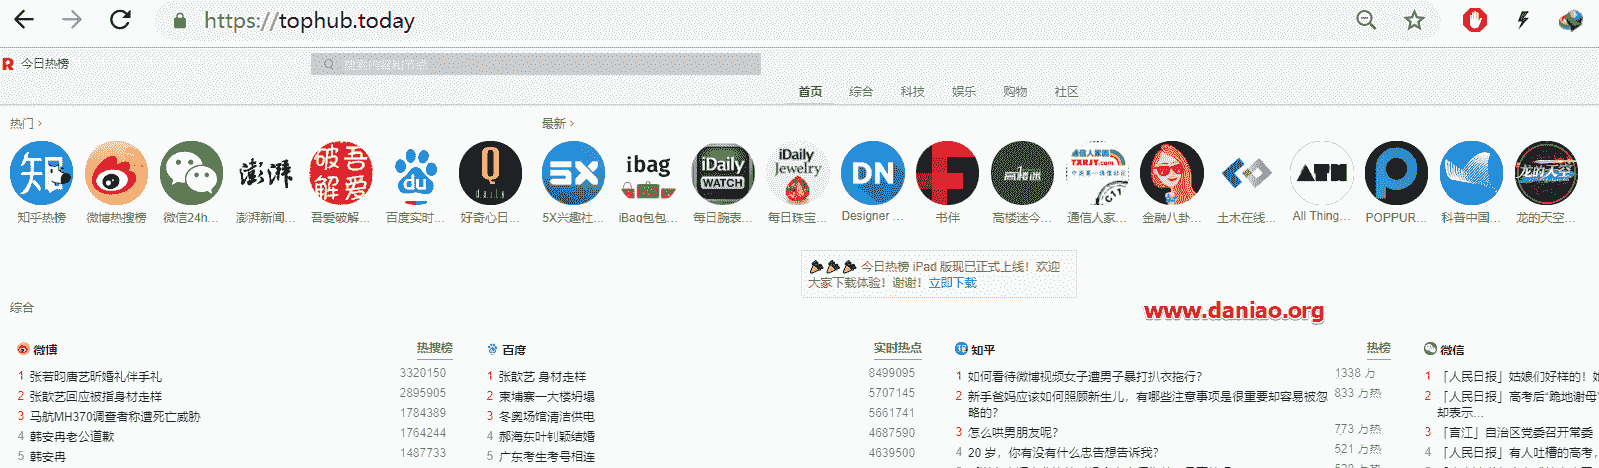The height and width of the screenshot is (468, 1599).
Task: Switch to the 科技 tab
Action: pyautogui.click(x=912, y=91)
